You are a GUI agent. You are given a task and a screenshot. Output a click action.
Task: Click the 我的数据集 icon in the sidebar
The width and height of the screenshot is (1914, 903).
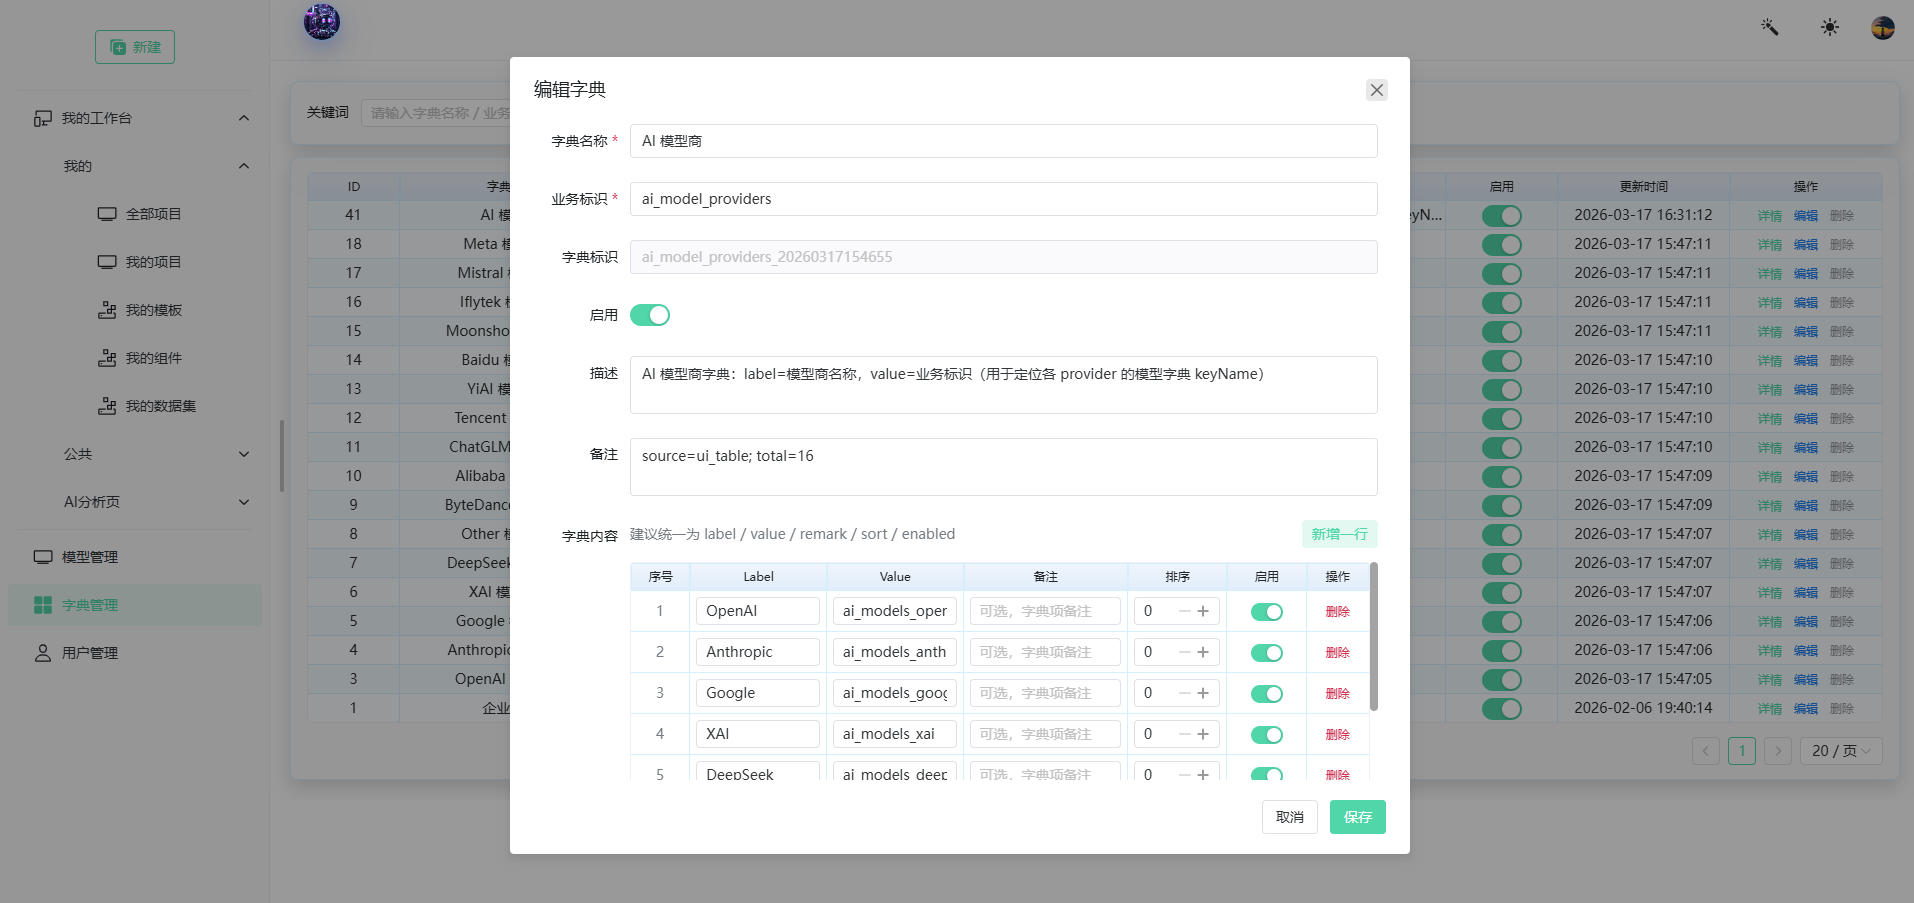(x=107, y=406)
